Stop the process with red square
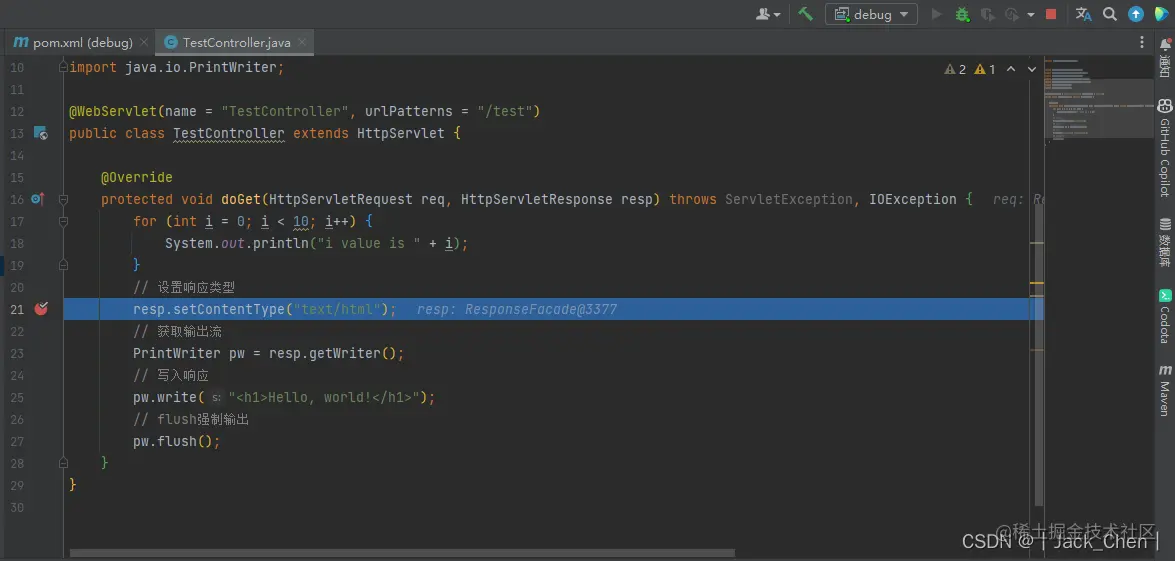 tap(1051, 13)
